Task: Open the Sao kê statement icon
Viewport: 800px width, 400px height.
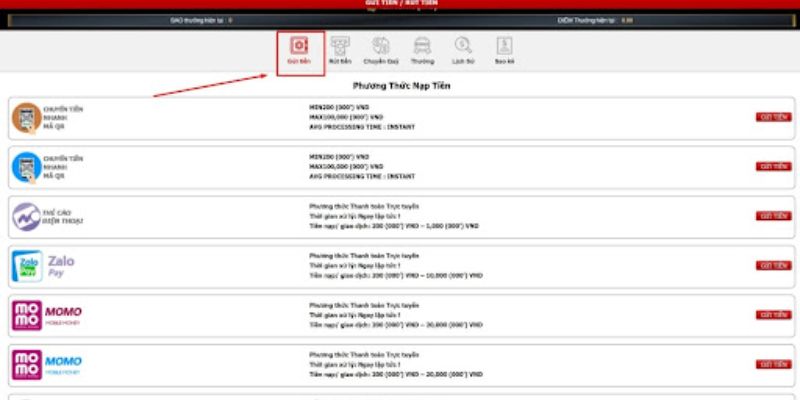Action: click(504, 46)
